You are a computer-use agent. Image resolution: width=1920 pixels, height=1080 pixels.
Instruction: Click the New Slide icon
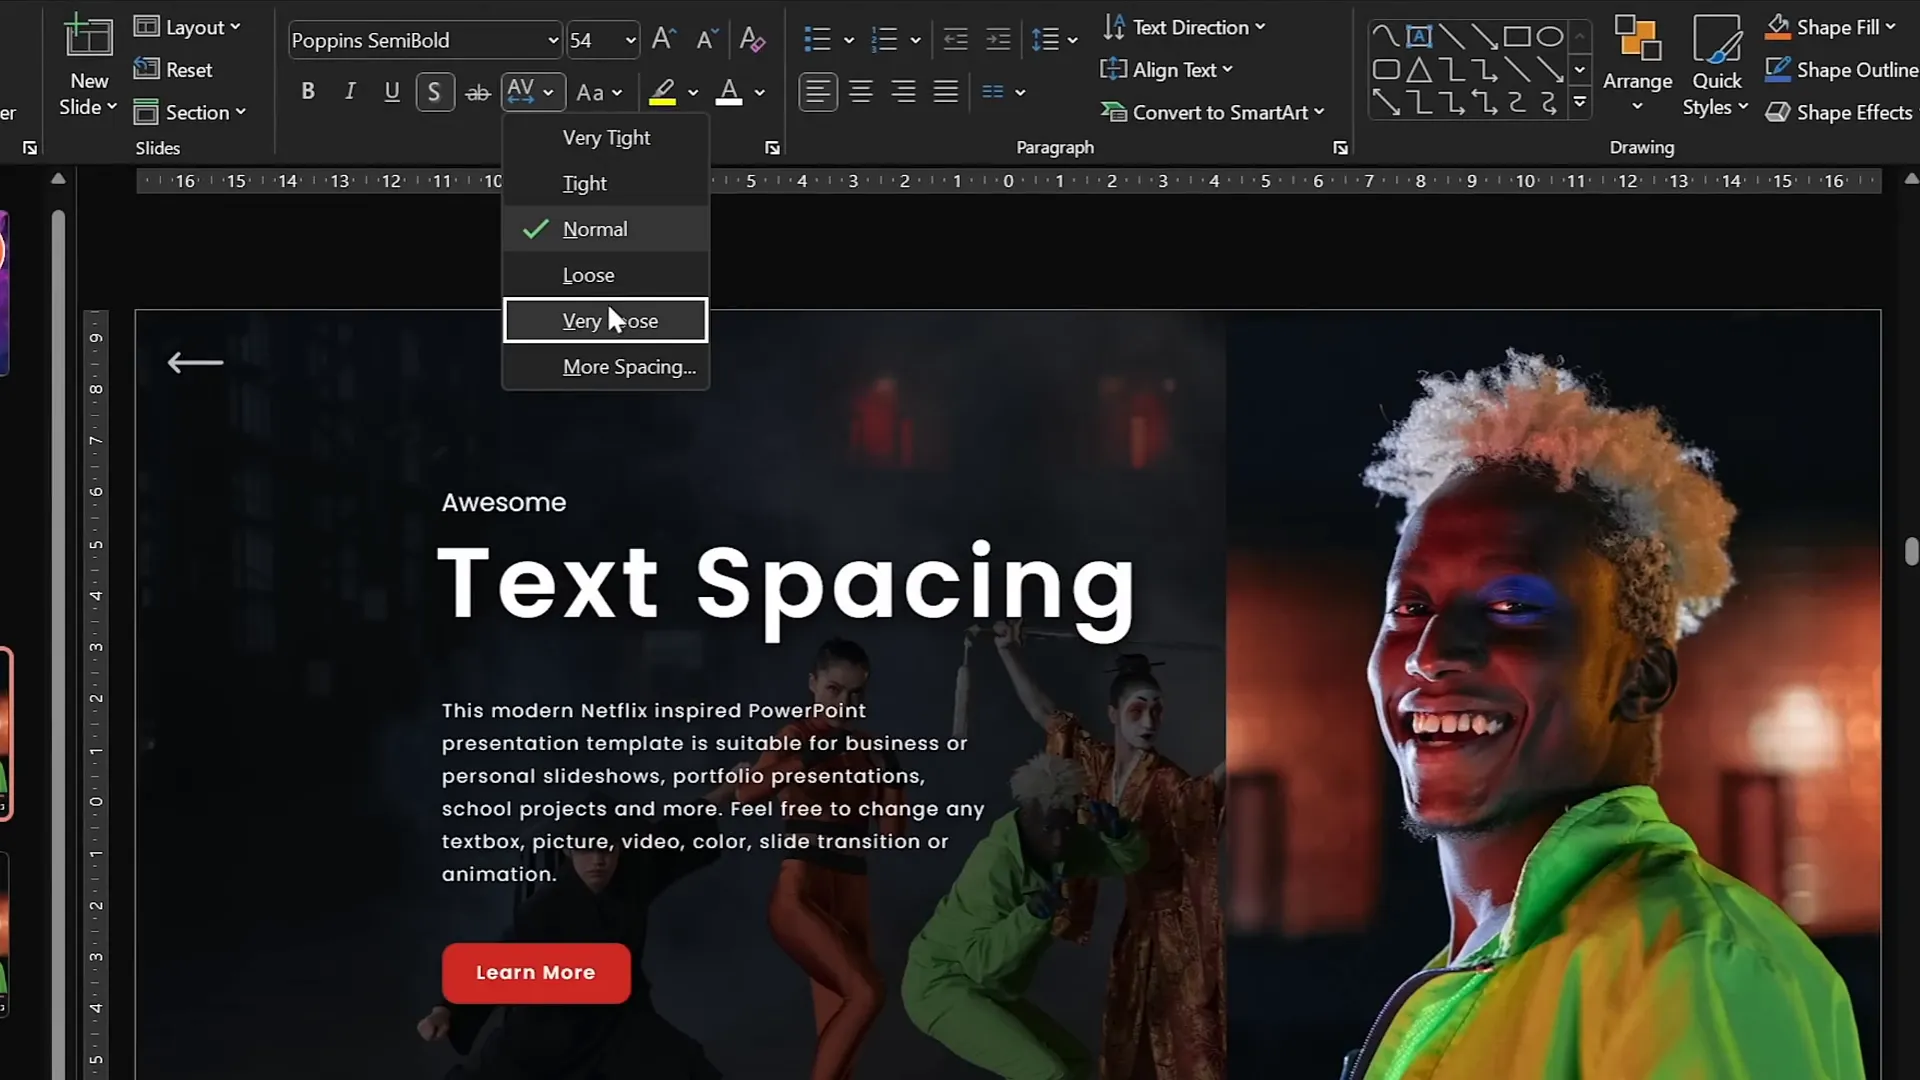(88, 37)
